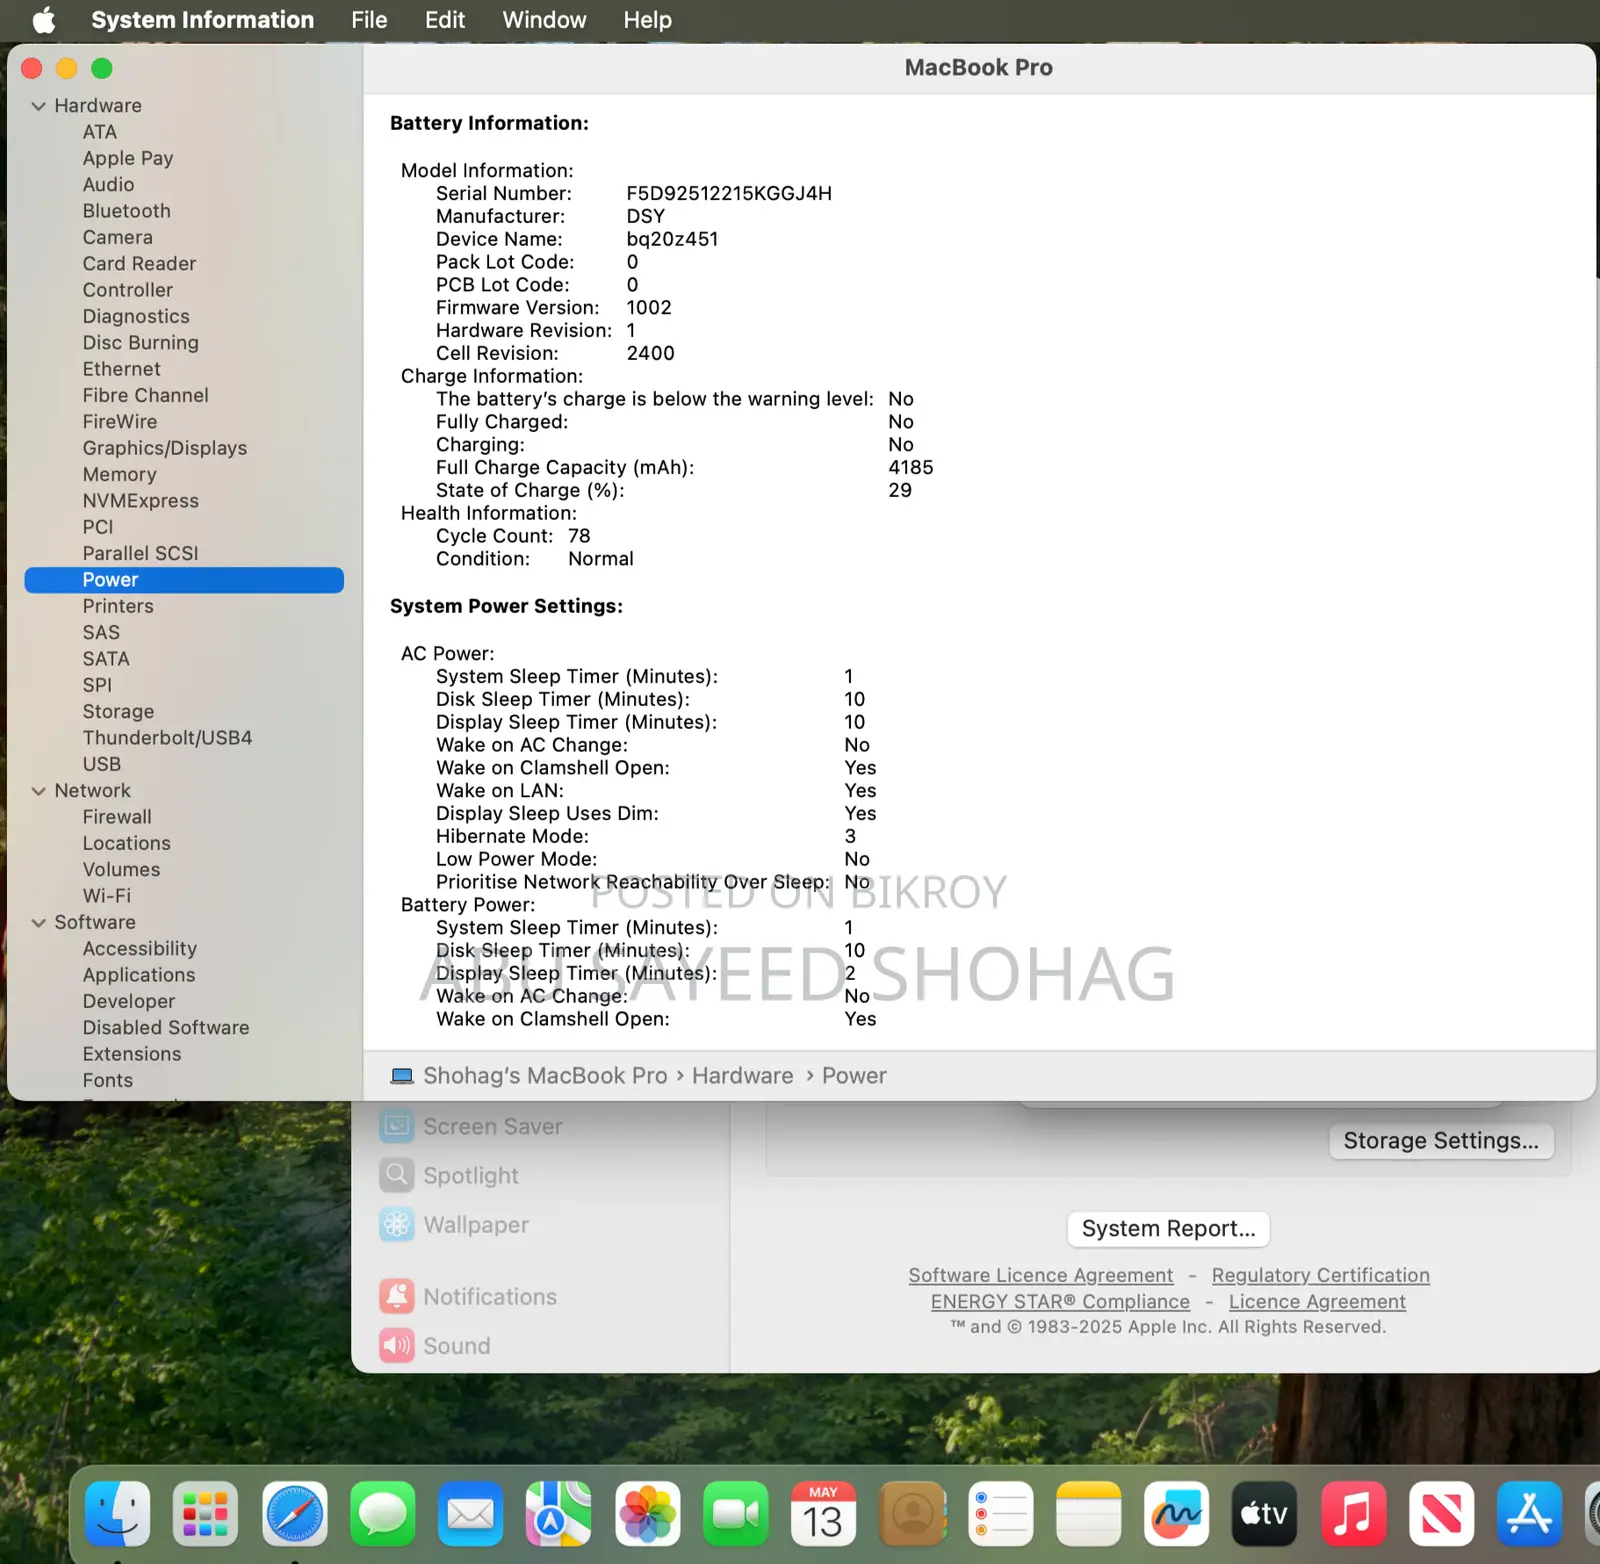The width and height of the screenshot is (1600, 1564).
Task: Click the Notifications icon in System Settings
Action: [x=397, y=1296]
